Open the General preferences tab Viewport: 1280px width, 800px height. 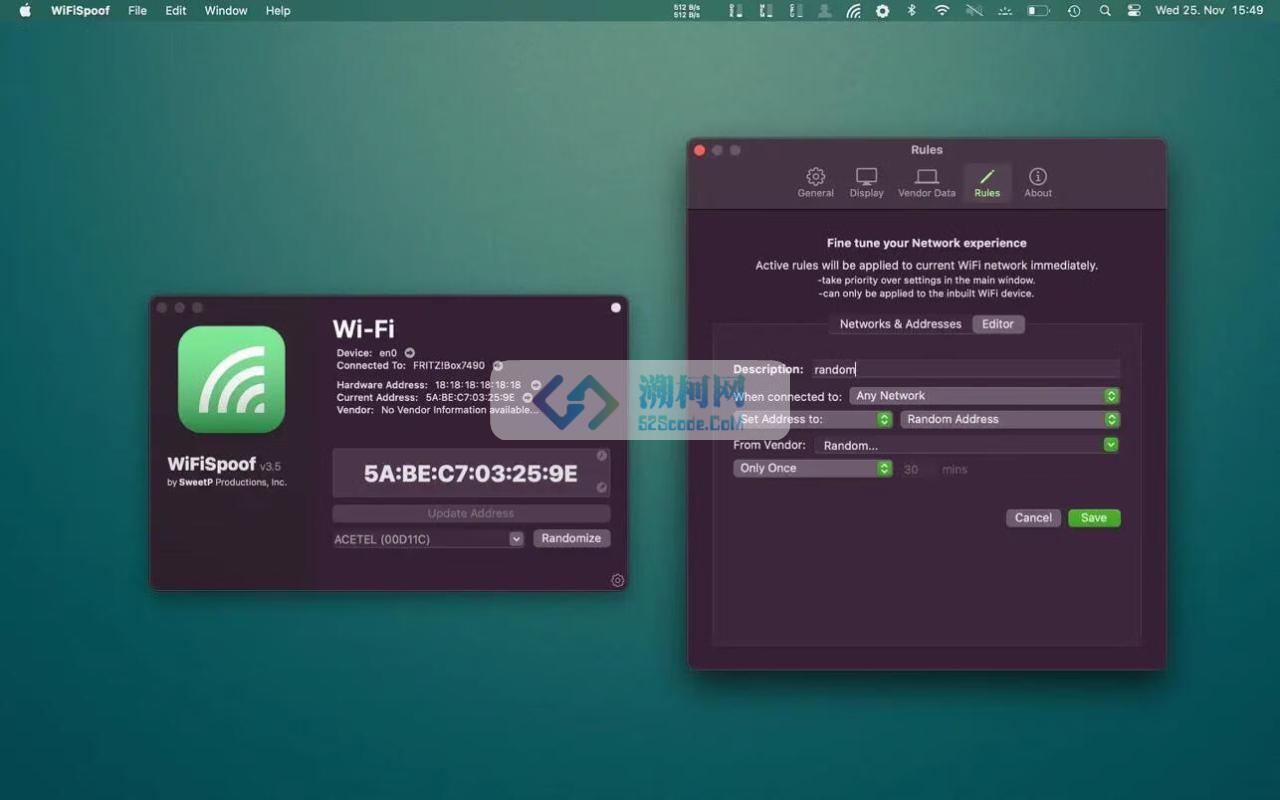[x=815, y=182]
